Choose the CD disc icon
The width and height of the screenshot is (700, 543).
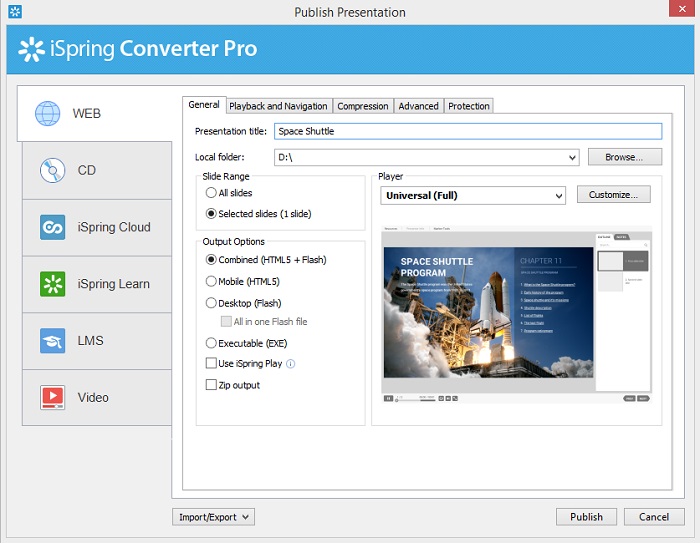(x=52, y=171)
